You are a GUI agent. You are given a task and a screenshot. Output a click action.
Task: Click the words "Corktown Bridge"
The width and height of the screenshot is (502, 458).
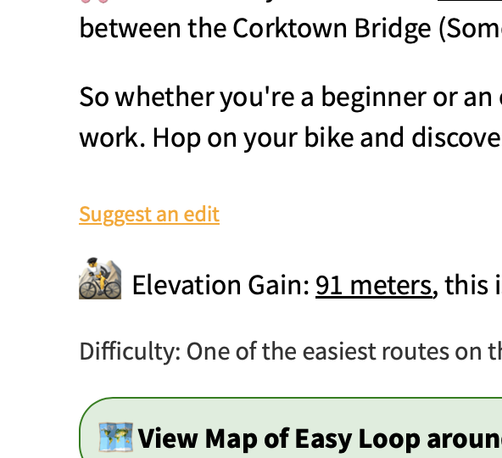(332, 28)
